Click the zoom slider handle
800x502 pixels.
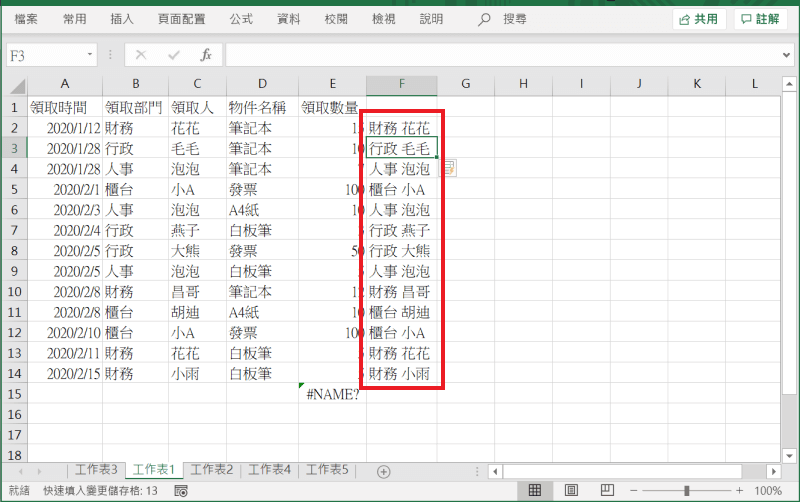687,491
